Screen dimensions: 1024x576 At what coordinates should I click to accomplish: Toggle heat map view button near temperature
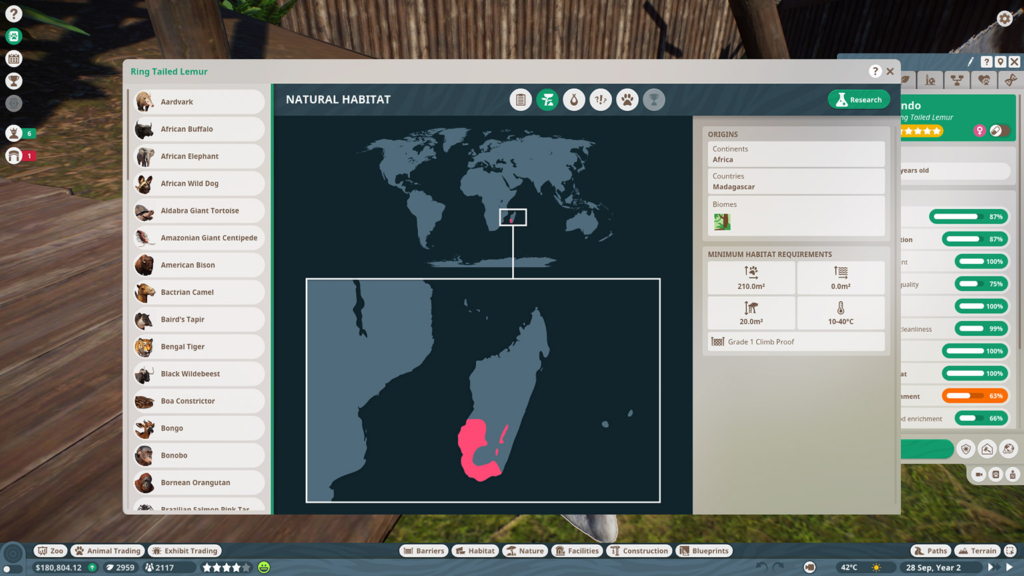[x=810, y=568]
